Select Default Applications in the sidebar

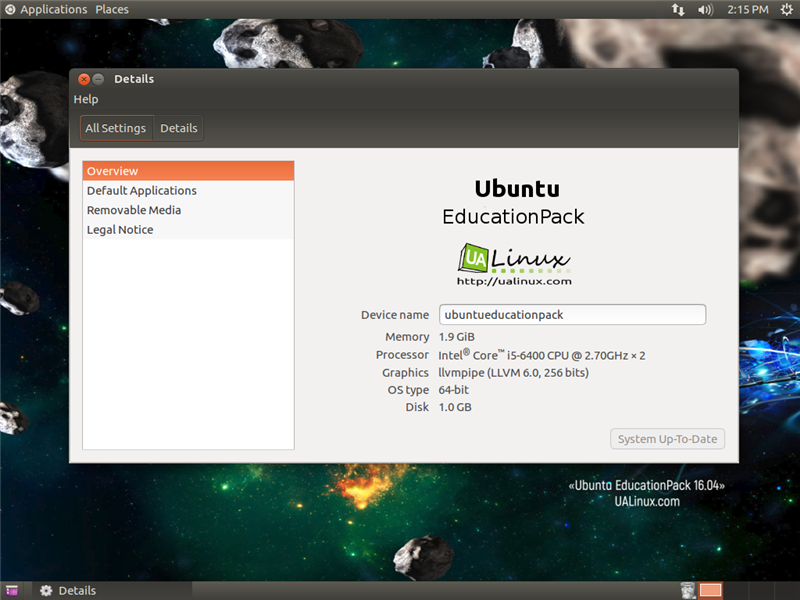(x=188, y=190)
